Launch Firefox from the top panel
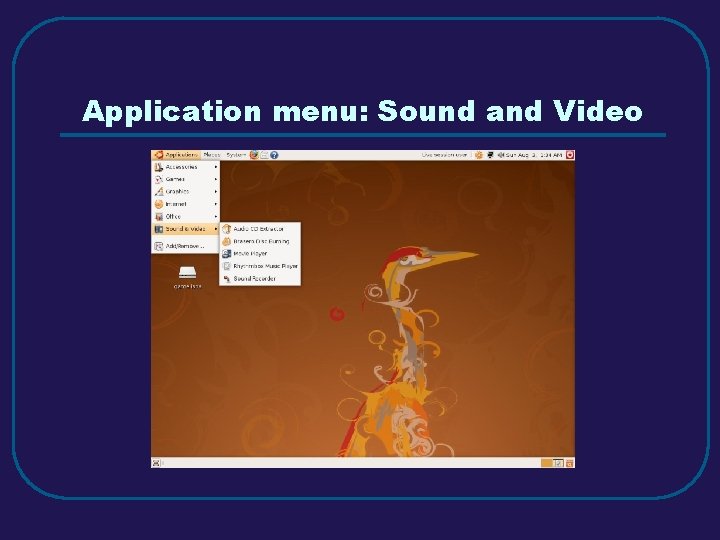 coord(254,155)
